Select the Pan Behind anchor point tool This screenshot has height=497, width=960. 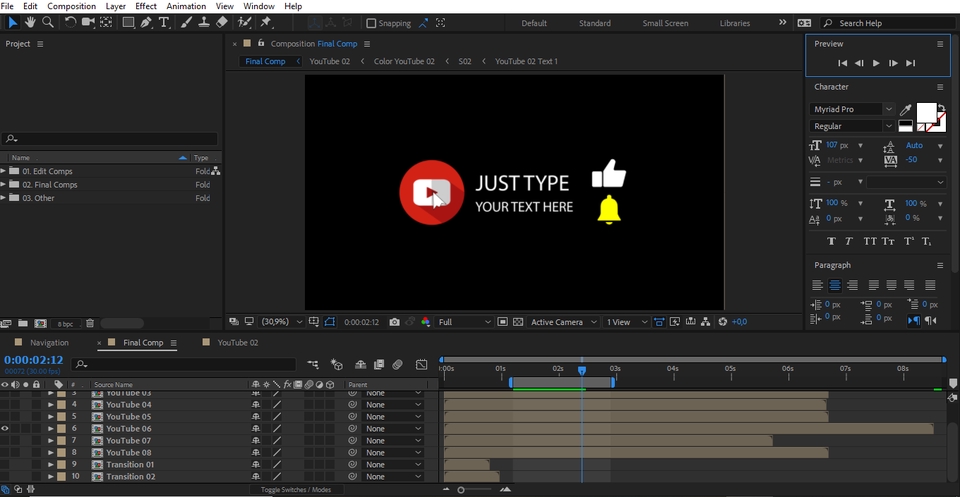(x=106, y=23)
